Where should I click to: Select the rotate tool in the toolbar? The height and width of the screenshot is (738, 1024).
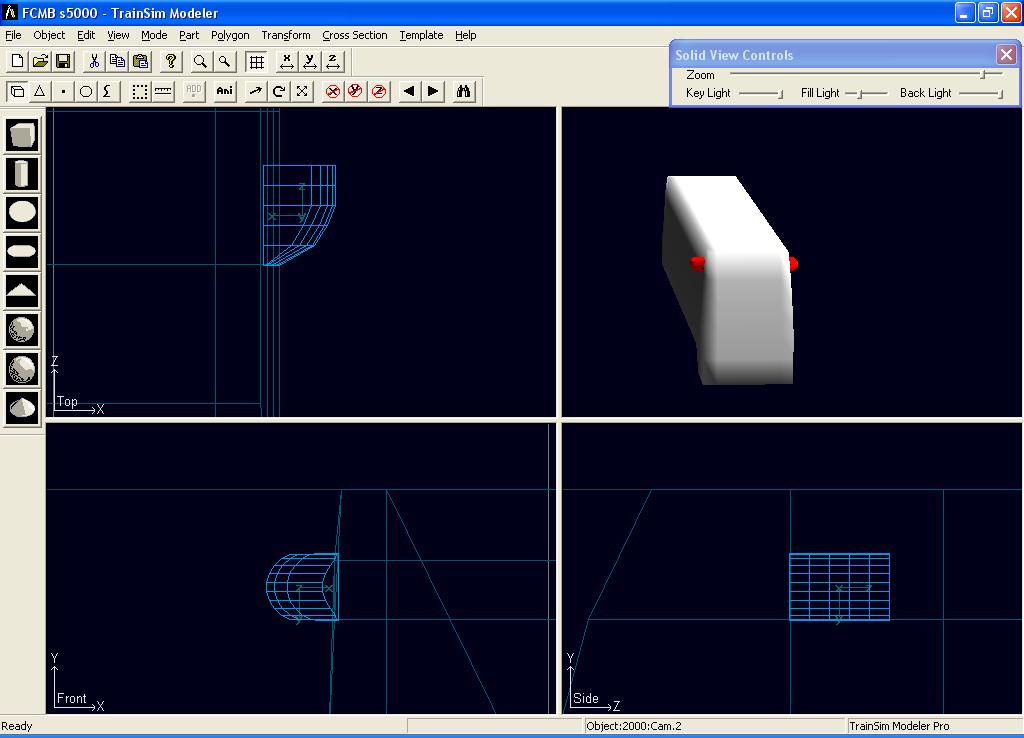tap(279, 91)
